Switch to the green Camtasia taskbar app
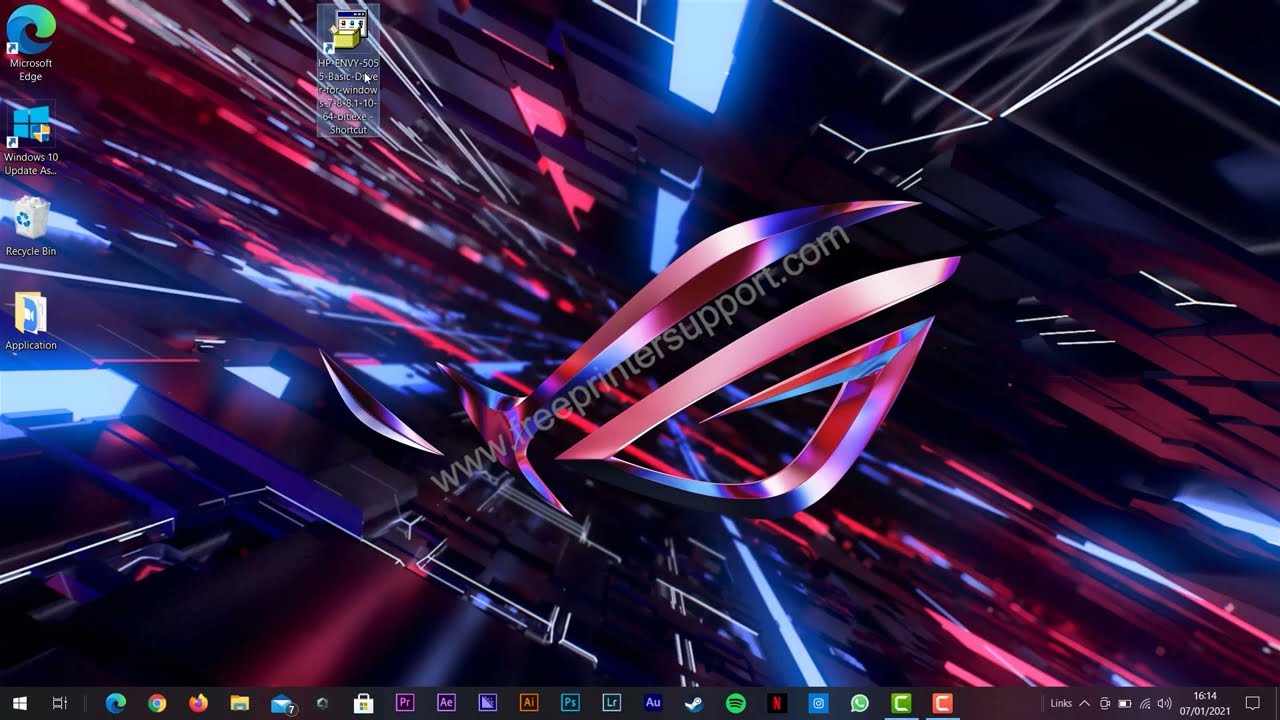1280x720 pixels. [x=901, y=703]
